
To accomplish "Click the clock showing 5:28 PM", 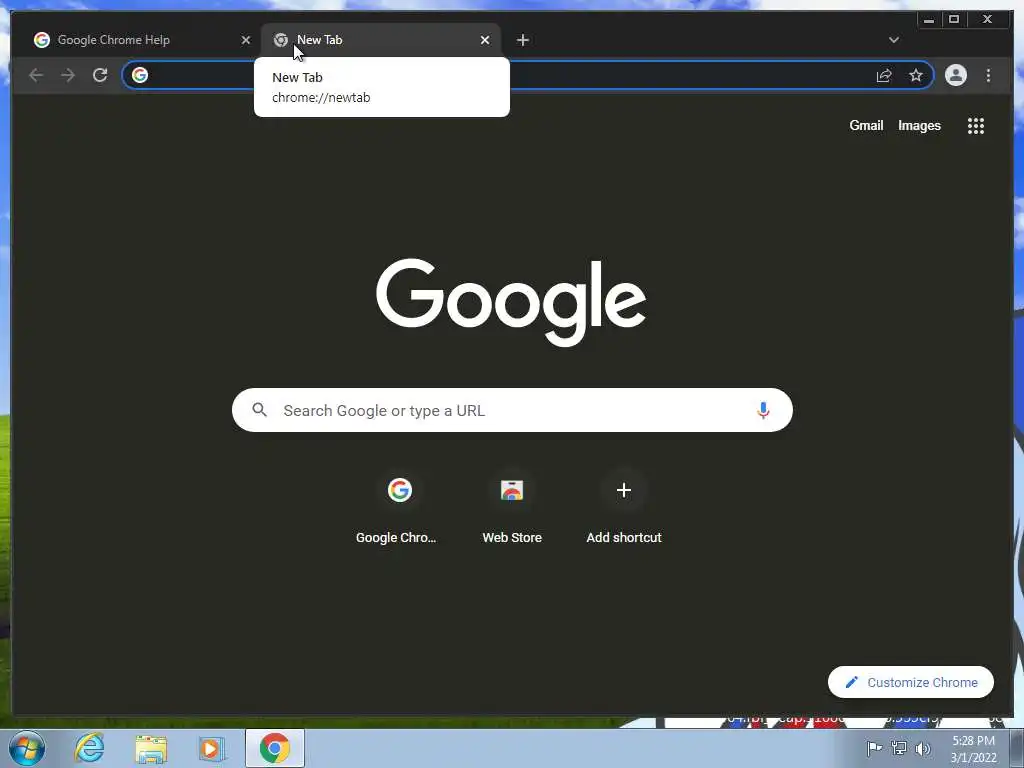I will 973,748.
